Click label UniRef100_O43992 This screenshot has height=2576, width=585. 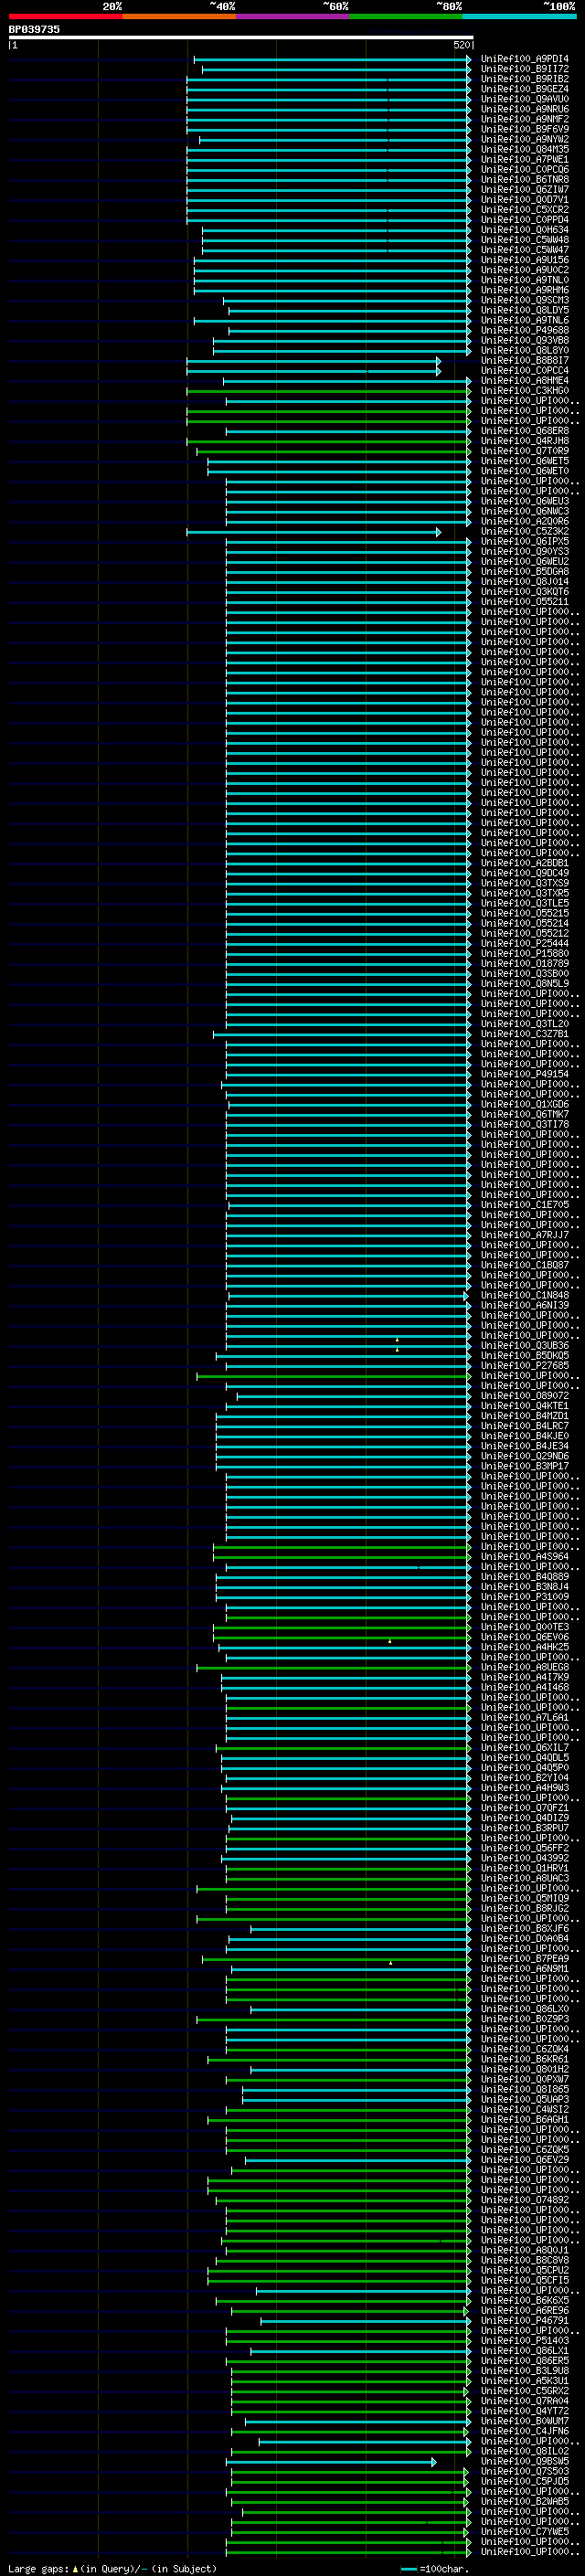tap(524, 1858)
